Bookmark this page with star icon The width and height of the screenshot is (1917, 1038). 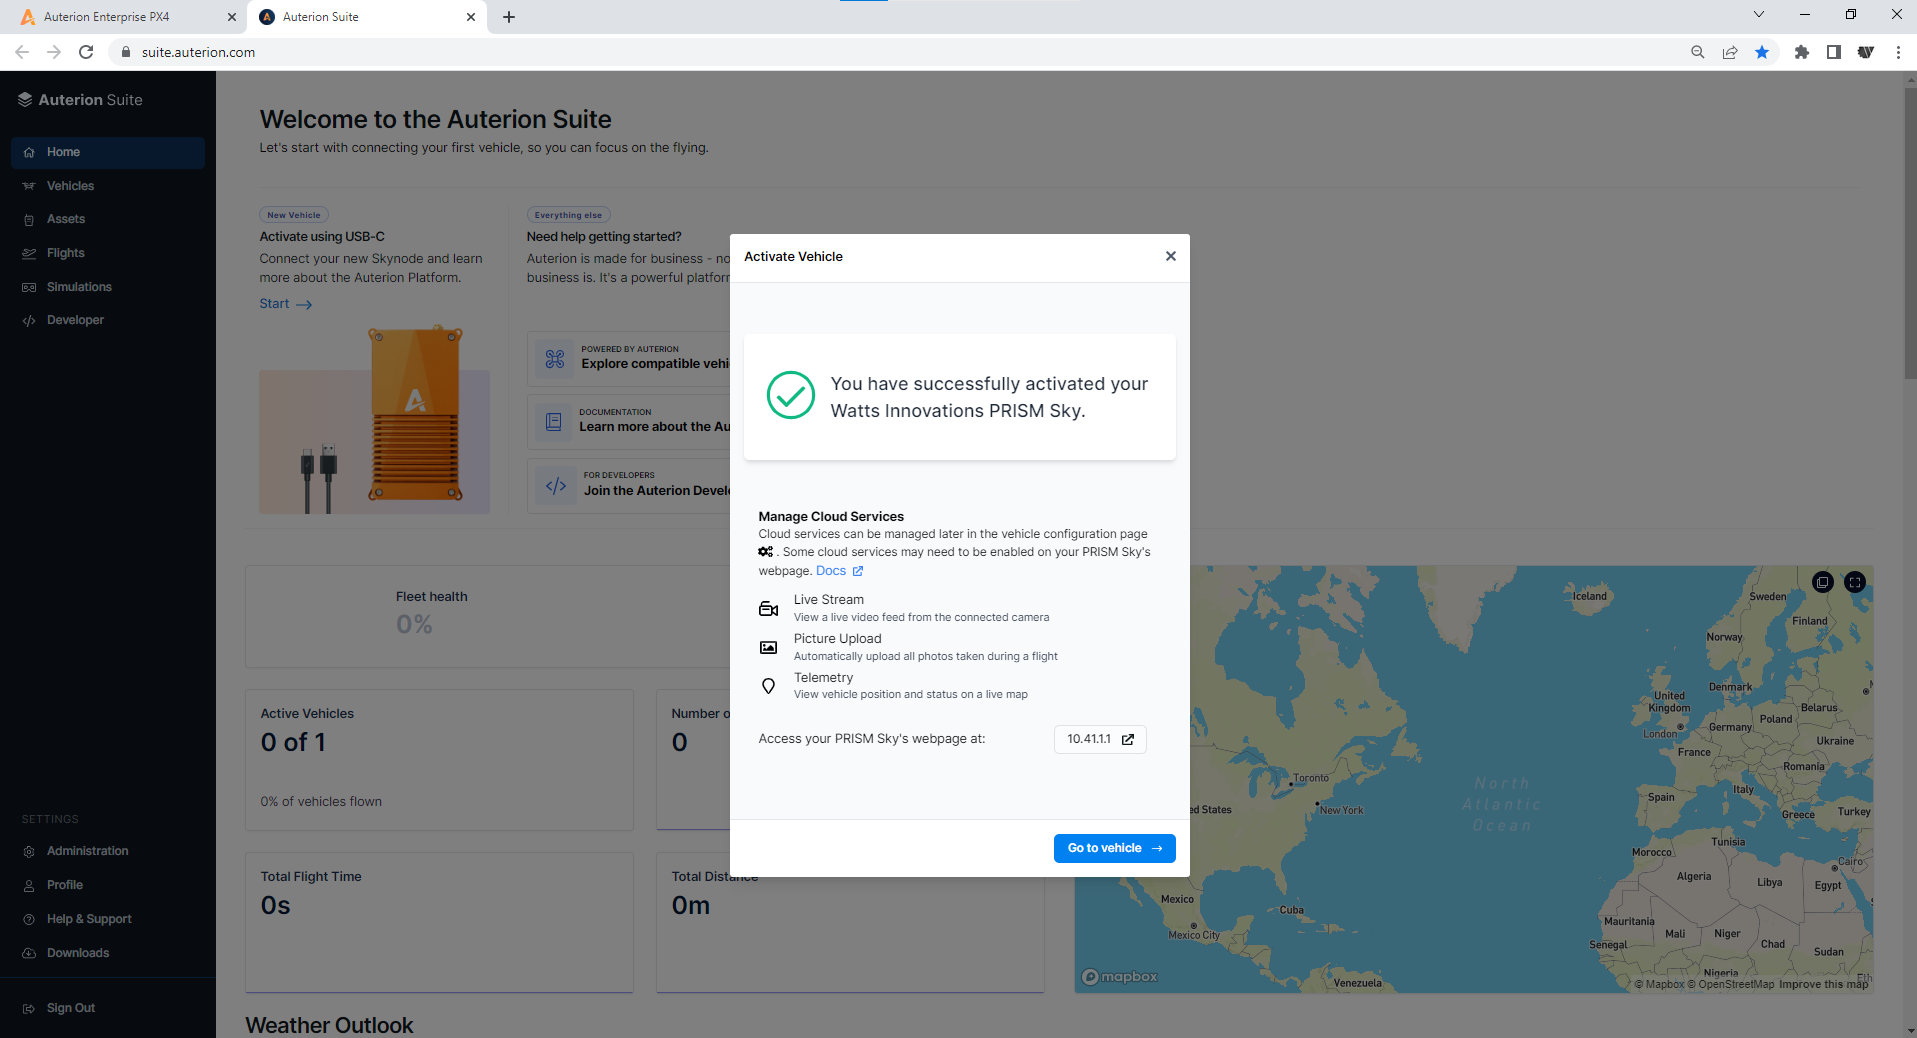tap(1761, 52)
